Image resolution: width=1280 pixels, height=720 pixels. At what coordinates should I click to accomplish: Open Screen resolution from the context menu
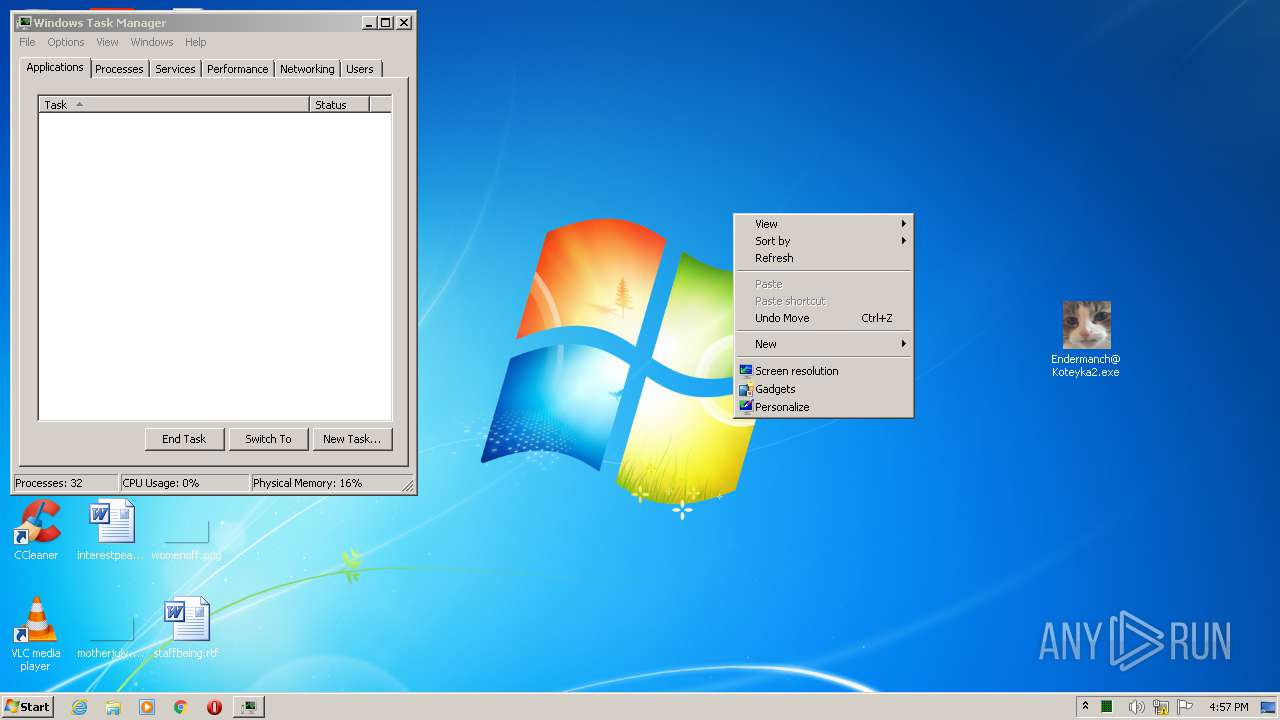point(823,371)
